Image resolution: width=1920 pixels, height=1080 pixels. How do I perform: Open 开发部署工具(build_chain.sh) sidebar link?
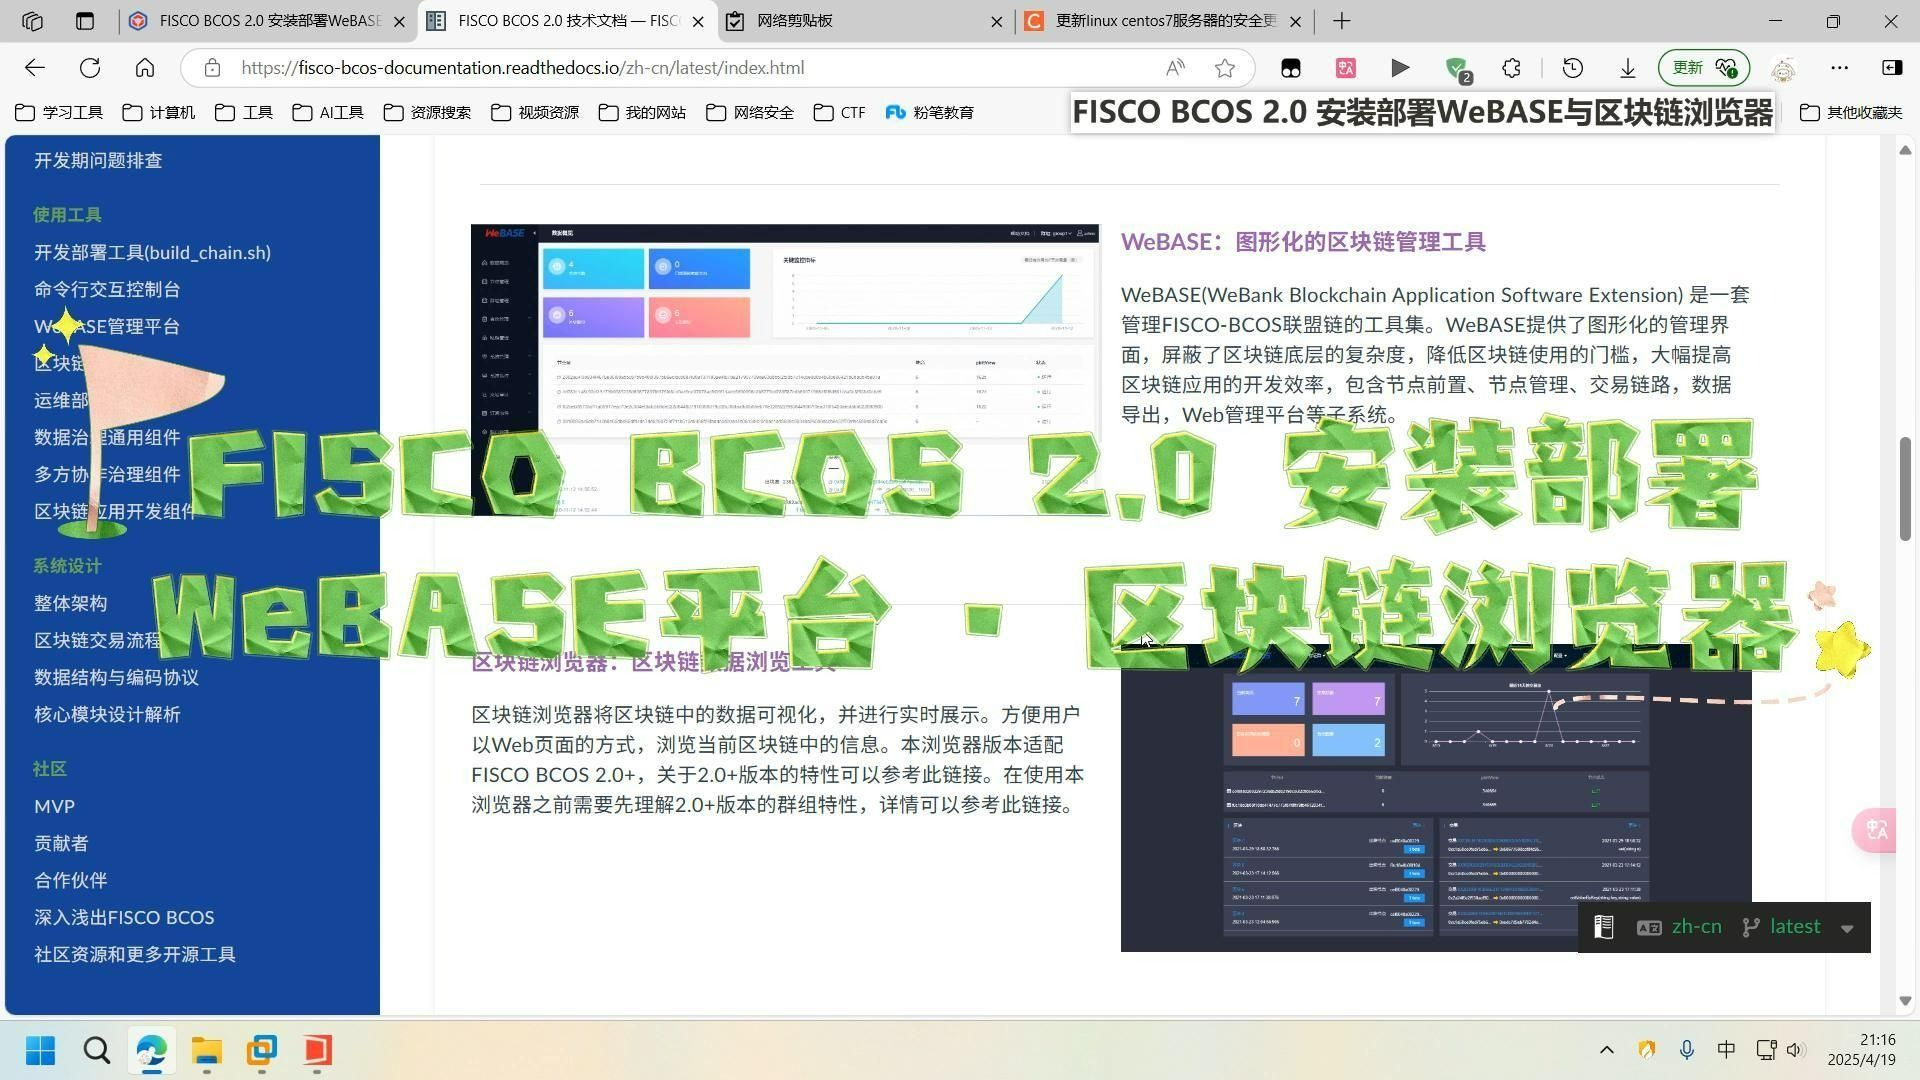152,253
